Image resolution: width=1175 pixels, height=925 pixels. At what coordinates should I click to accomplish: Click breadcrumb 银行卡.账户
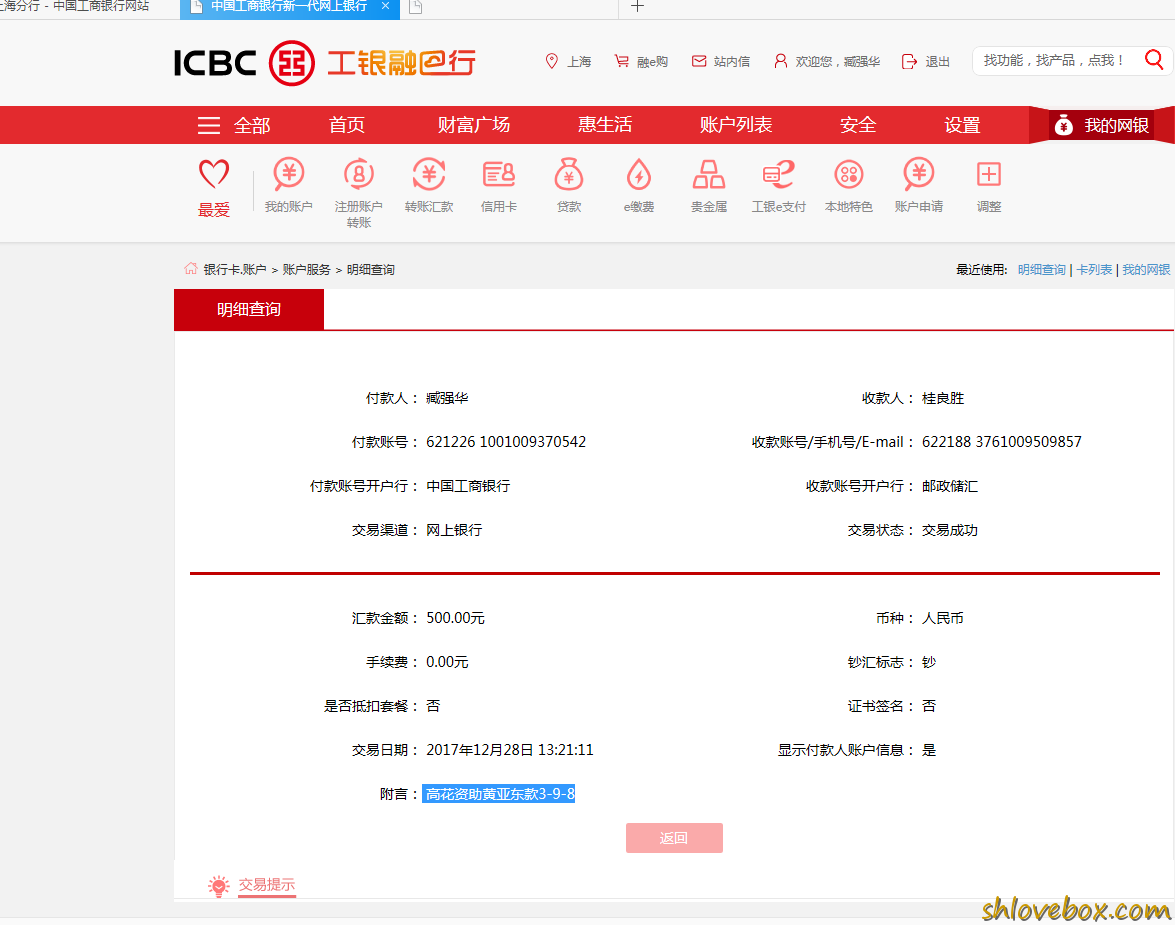tap(235, 270)
